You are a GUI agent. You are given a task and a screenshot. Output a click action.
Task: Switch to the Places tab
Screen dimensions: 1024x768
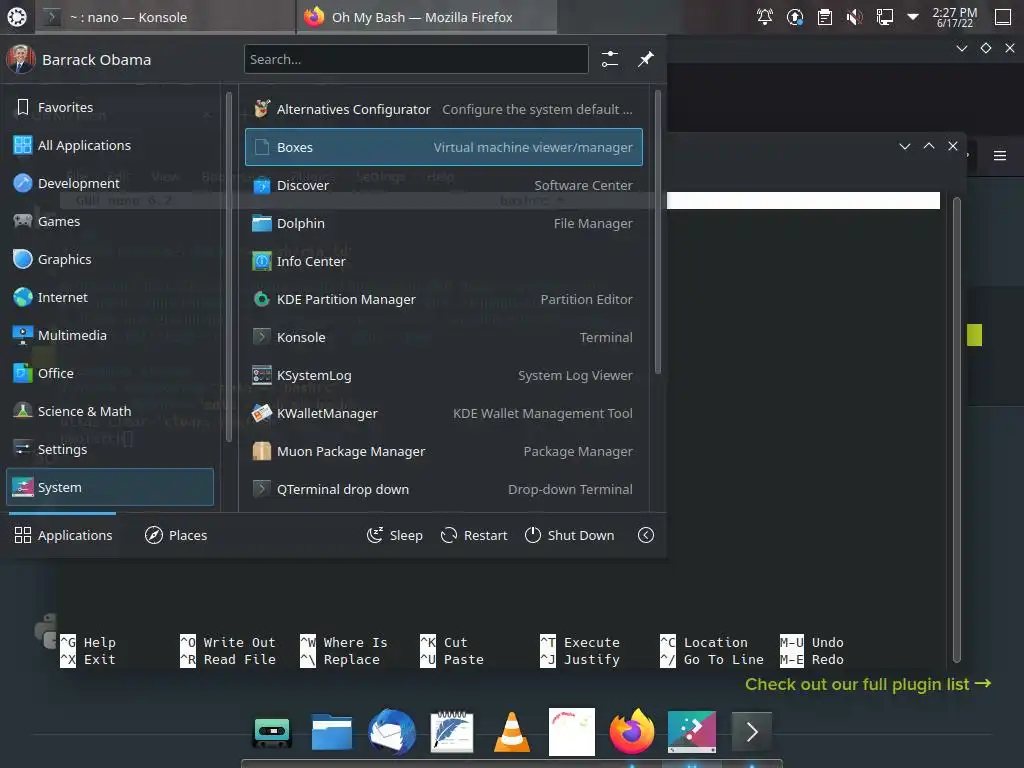(176, 535)
